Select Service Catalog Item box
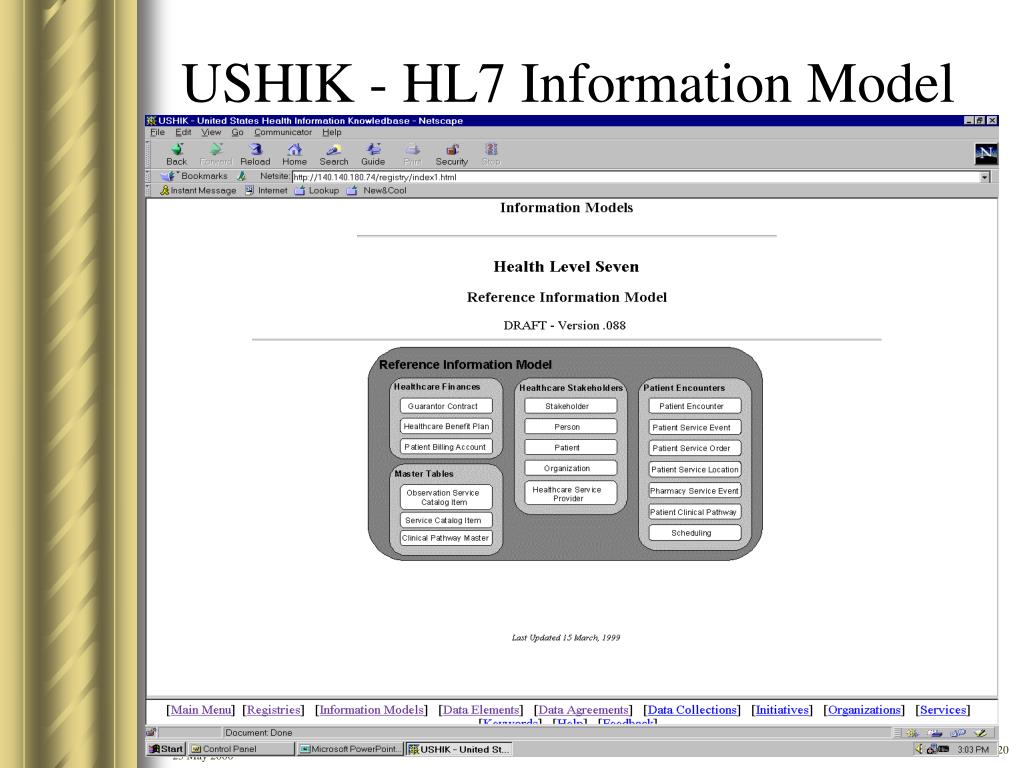Screen dimensions: 1024x768 (x=446, y=520)
